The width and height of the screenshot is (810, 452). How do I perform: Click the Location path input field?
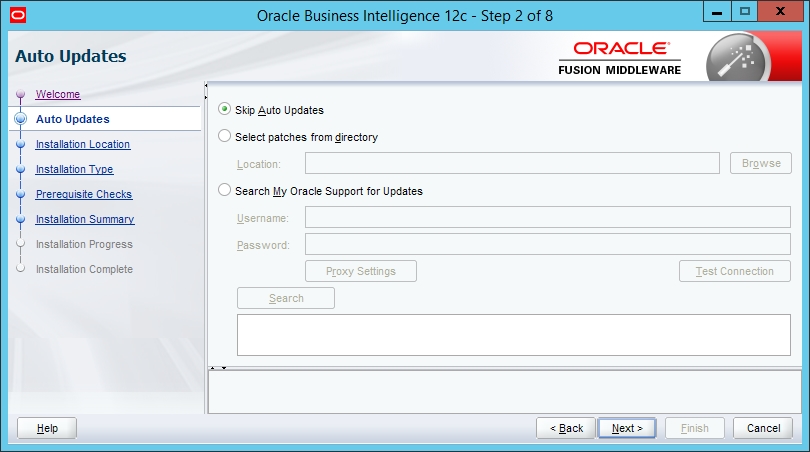tap(512, 163)
